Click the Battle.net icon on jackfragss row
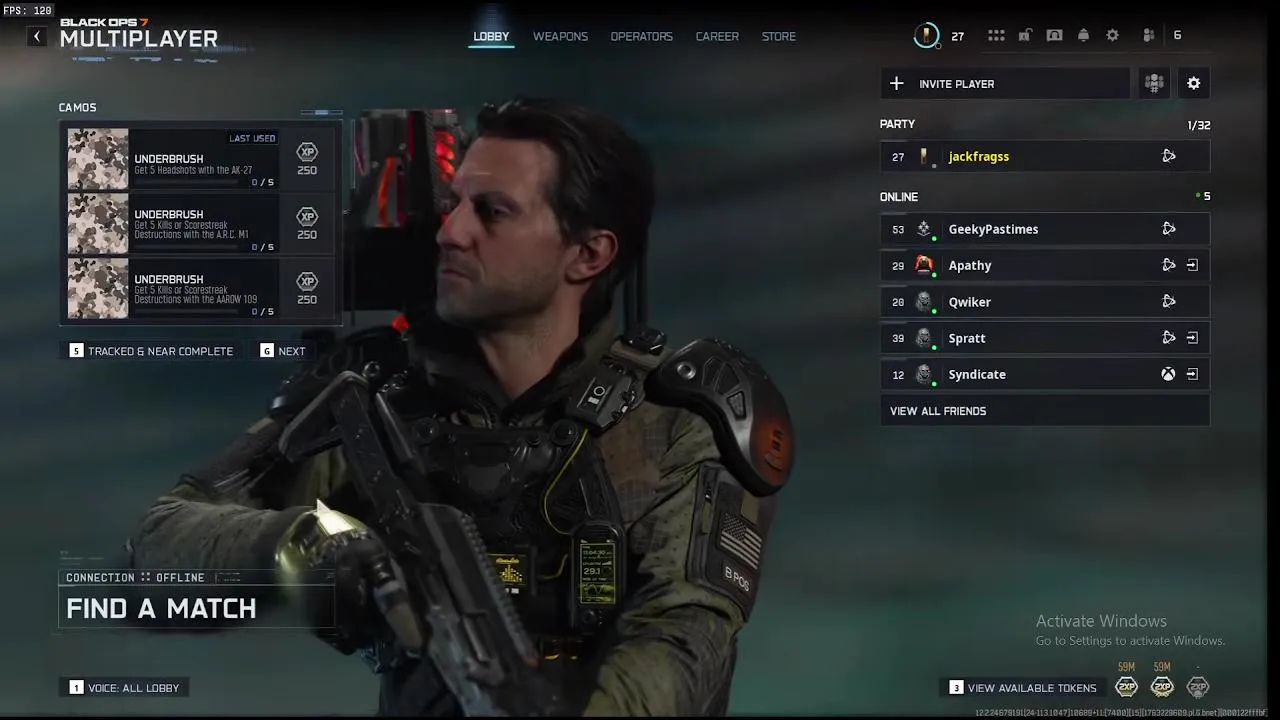 pyautogui.click(x=1168, y=156)
